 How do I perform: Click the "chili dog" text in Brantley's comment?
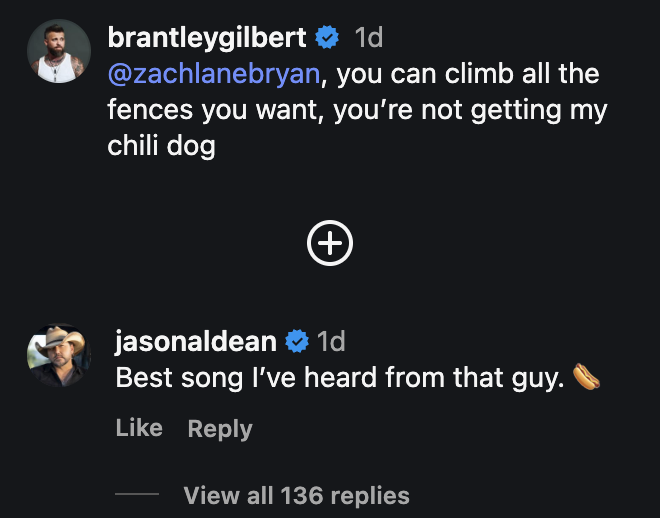(161, 145)
